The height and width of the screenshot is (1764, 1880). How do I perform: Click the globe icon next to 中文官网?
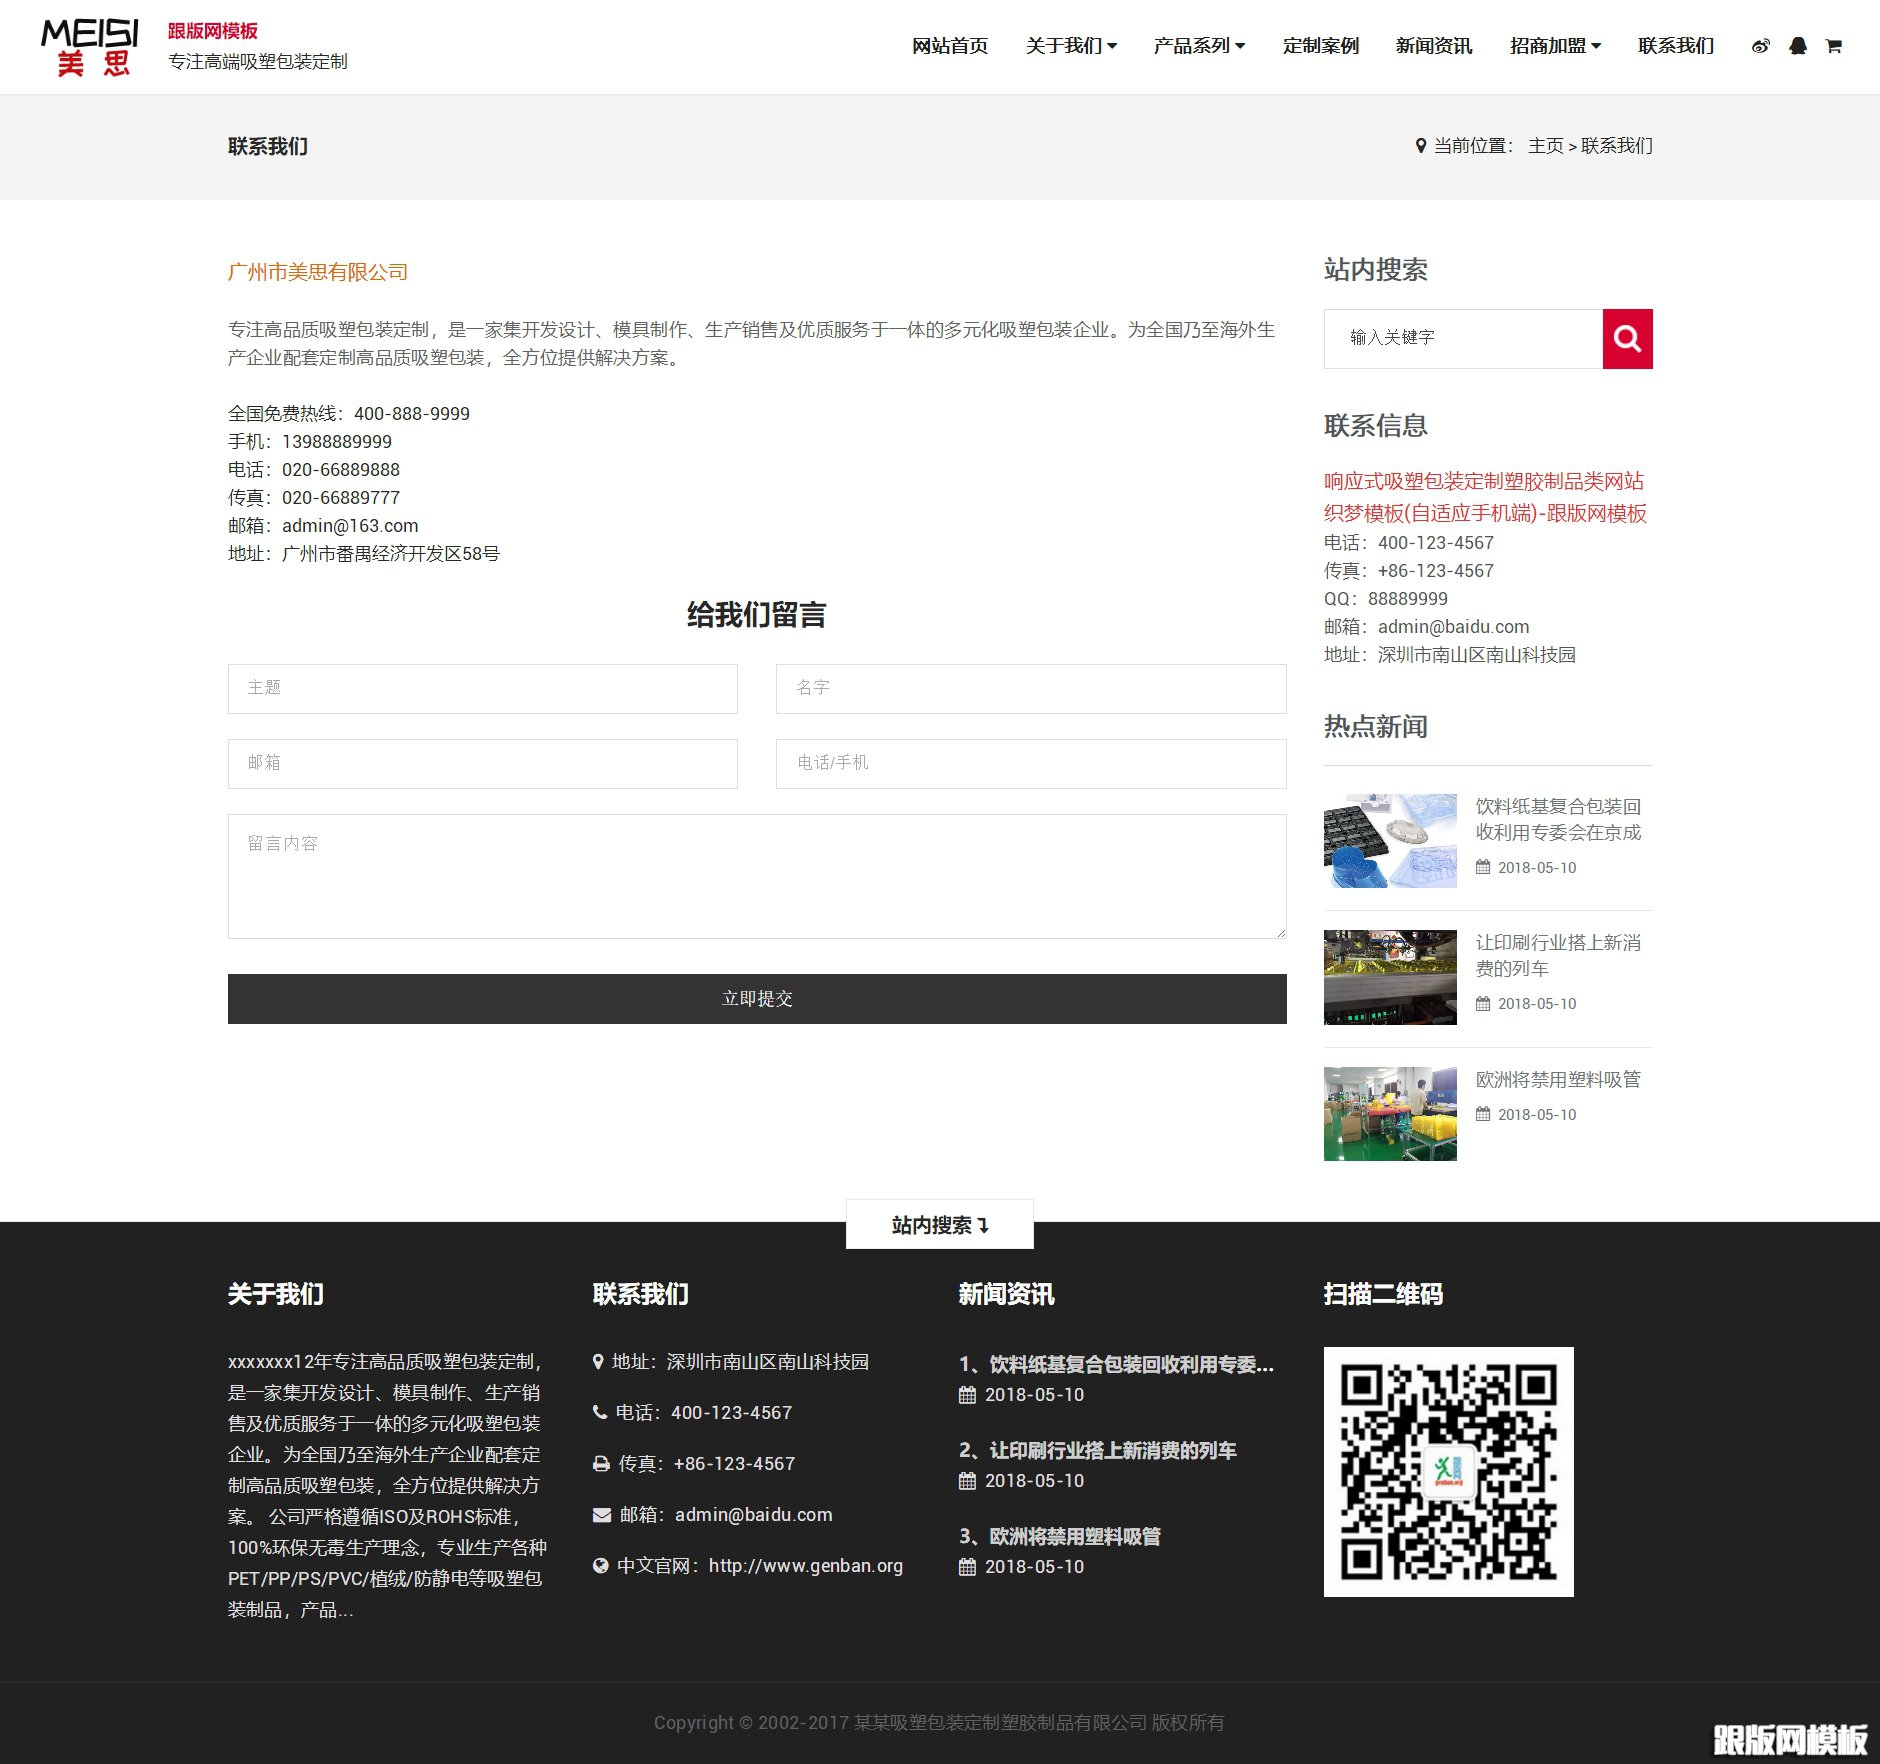pyautogui.click(x=600, y=1565)
